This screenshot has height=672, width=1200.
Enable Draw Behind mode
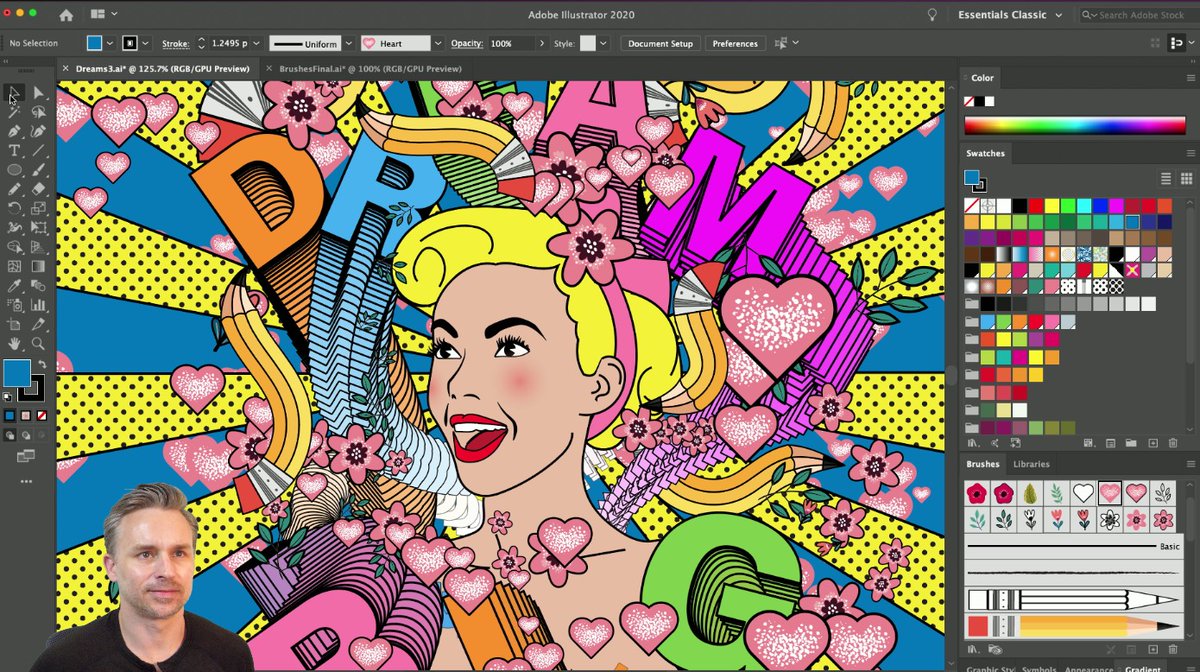coord(25,435)
